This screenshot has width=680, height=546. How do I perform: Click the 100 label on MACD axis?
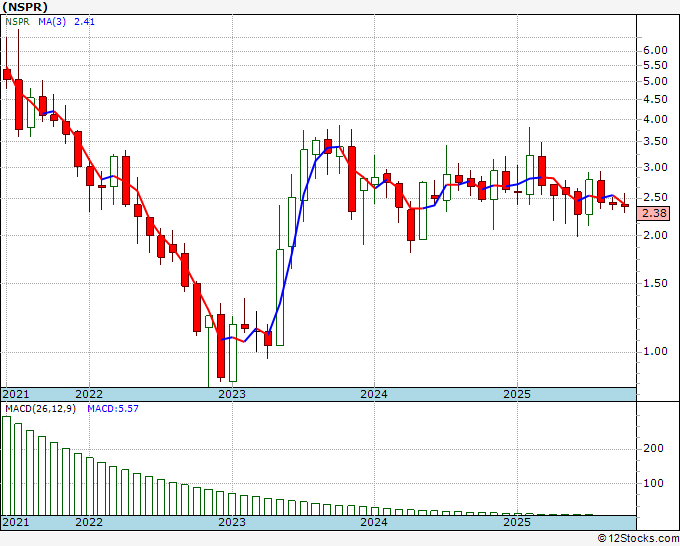[x=652, y=483]
